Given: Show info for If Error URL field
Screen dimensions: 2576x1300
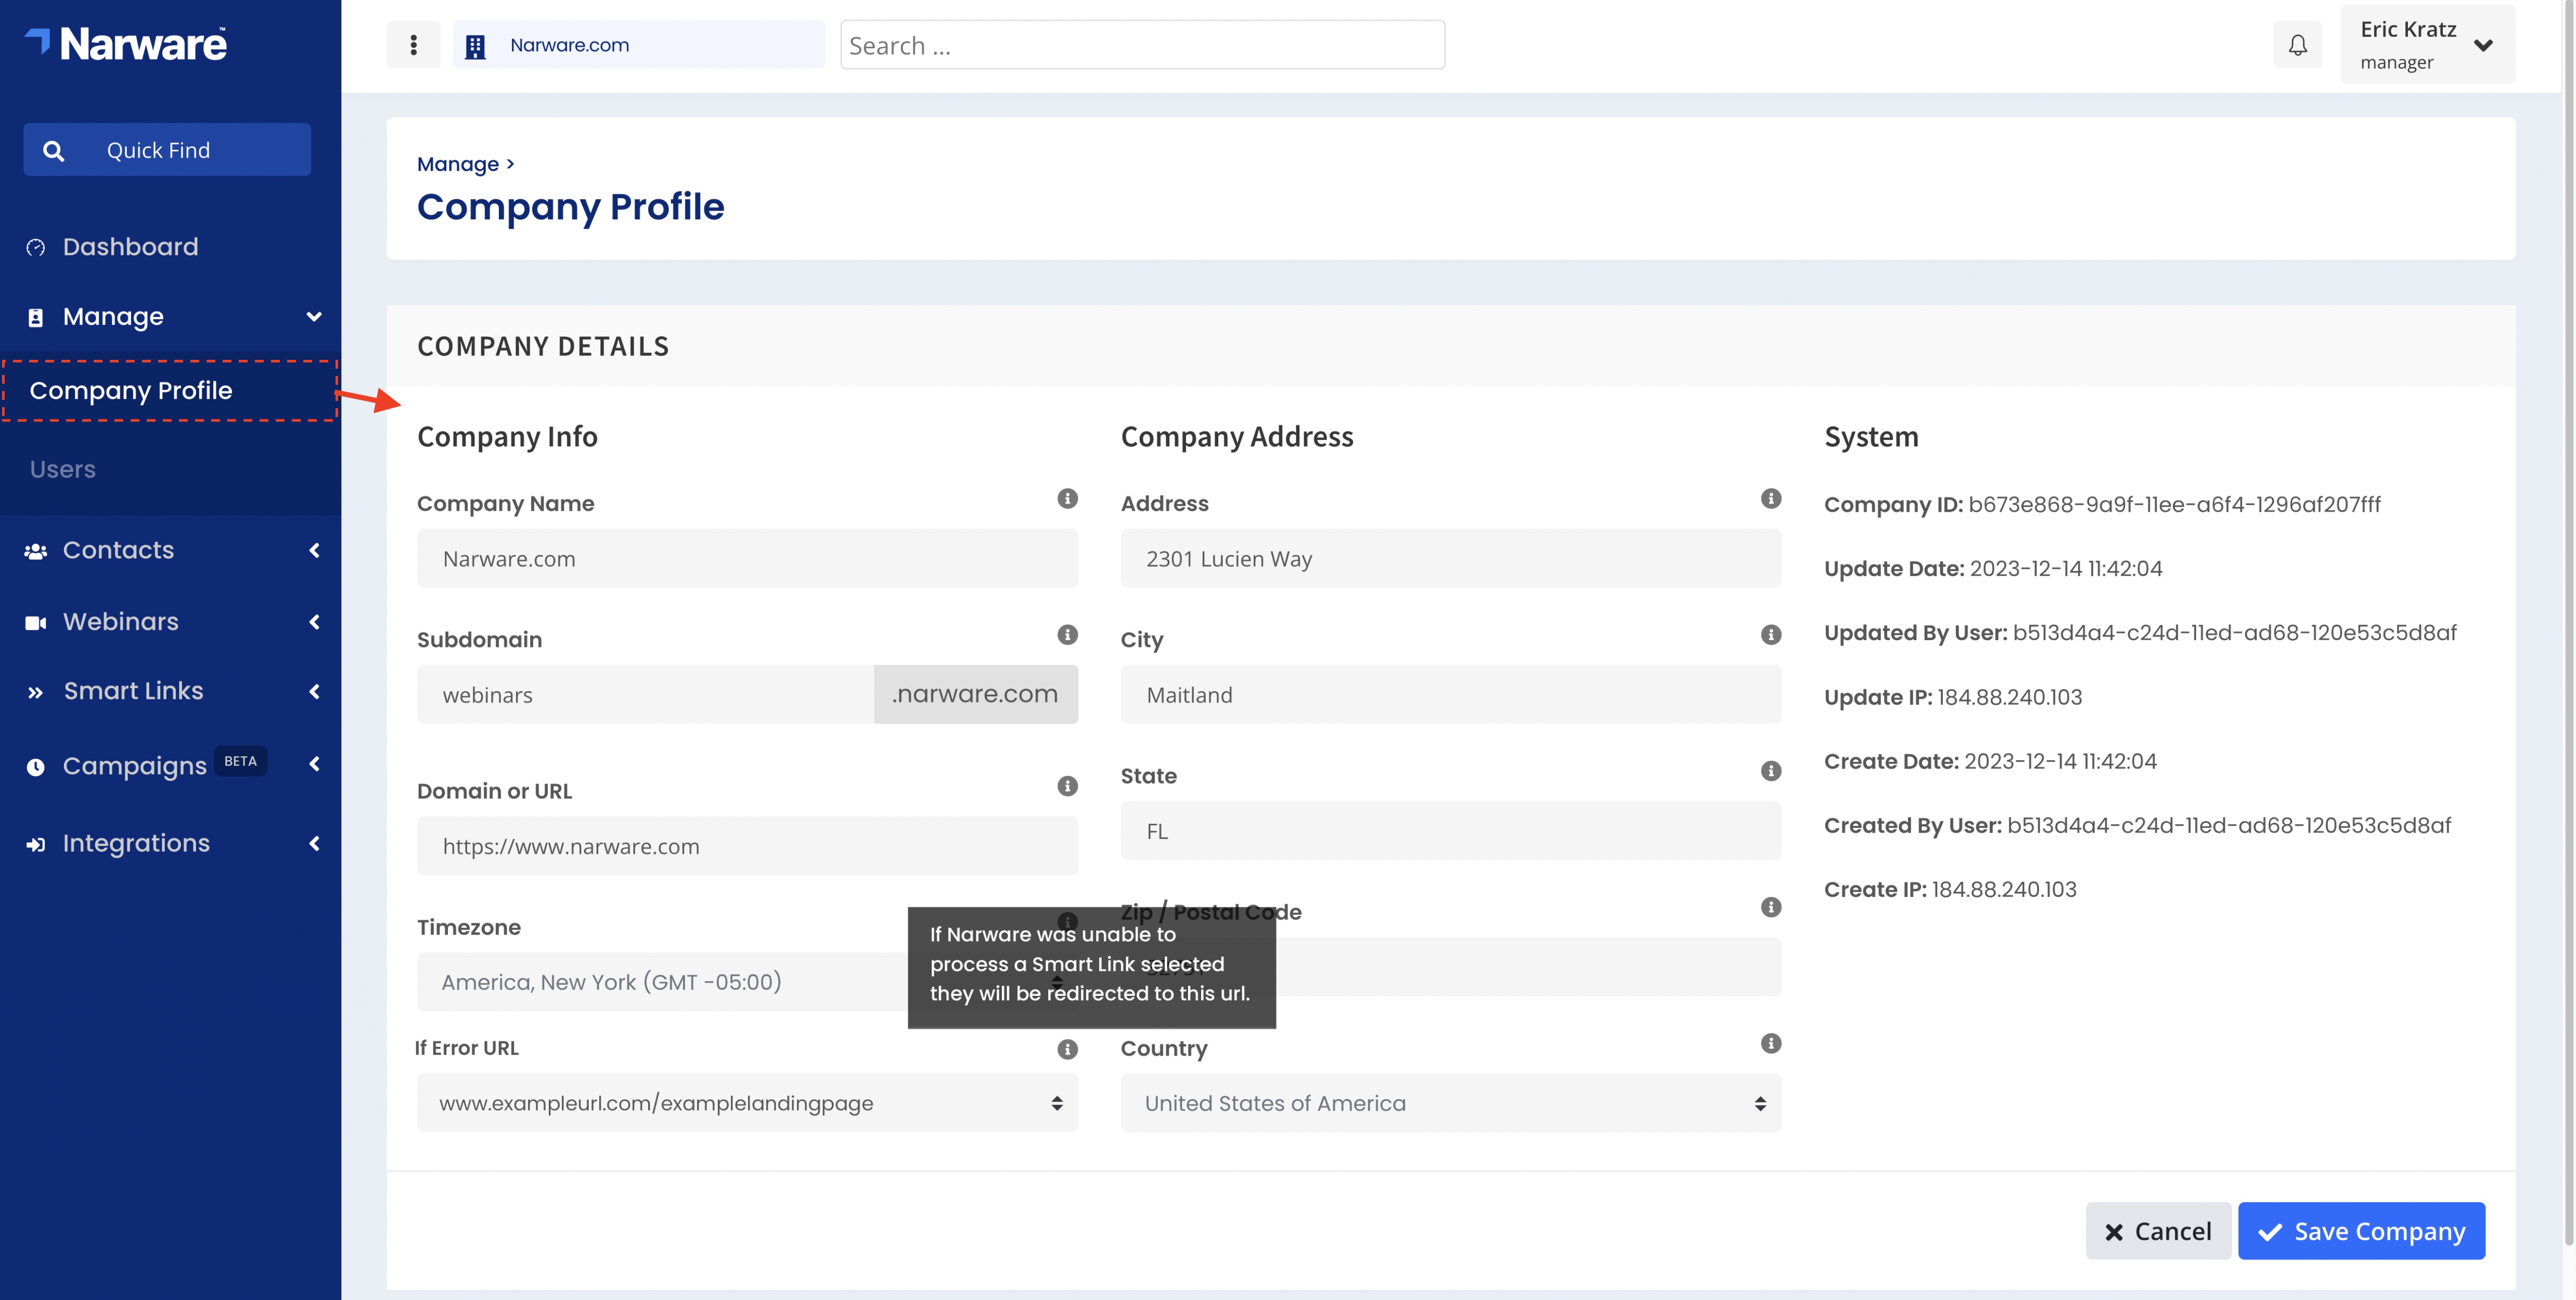Looking at the screenshot, I should tap(1067, 1049).
